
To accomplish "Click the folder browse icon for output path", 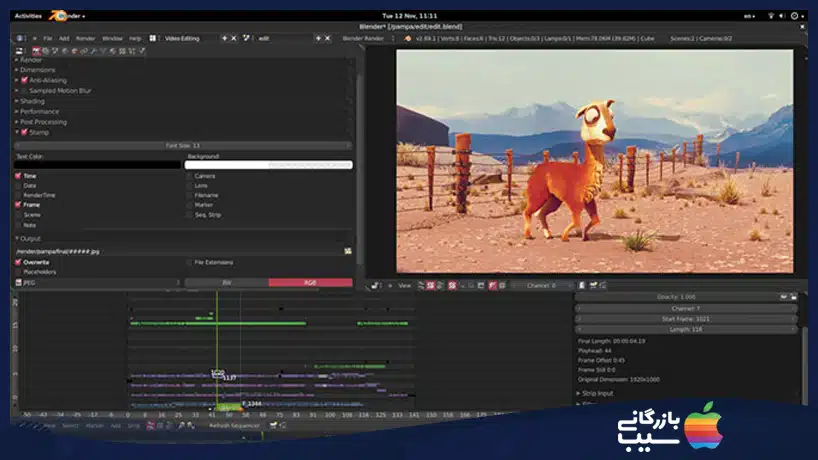I will coord(348,251).
